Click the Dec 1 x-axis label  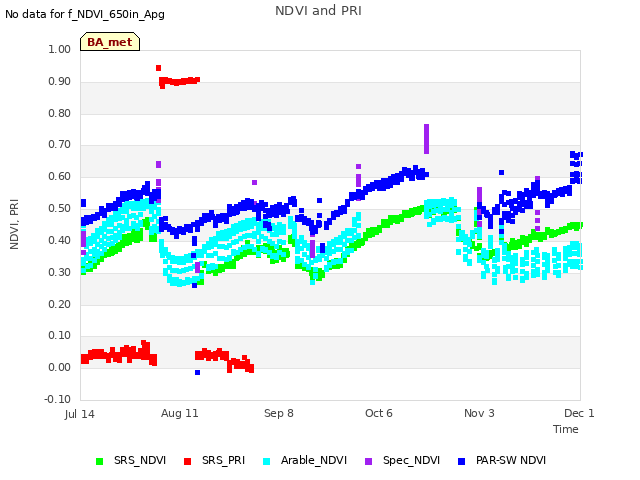579,413
